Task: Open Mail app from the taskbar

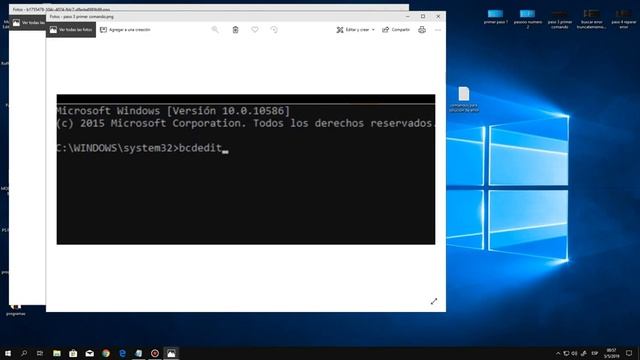Action: [89, 353]
